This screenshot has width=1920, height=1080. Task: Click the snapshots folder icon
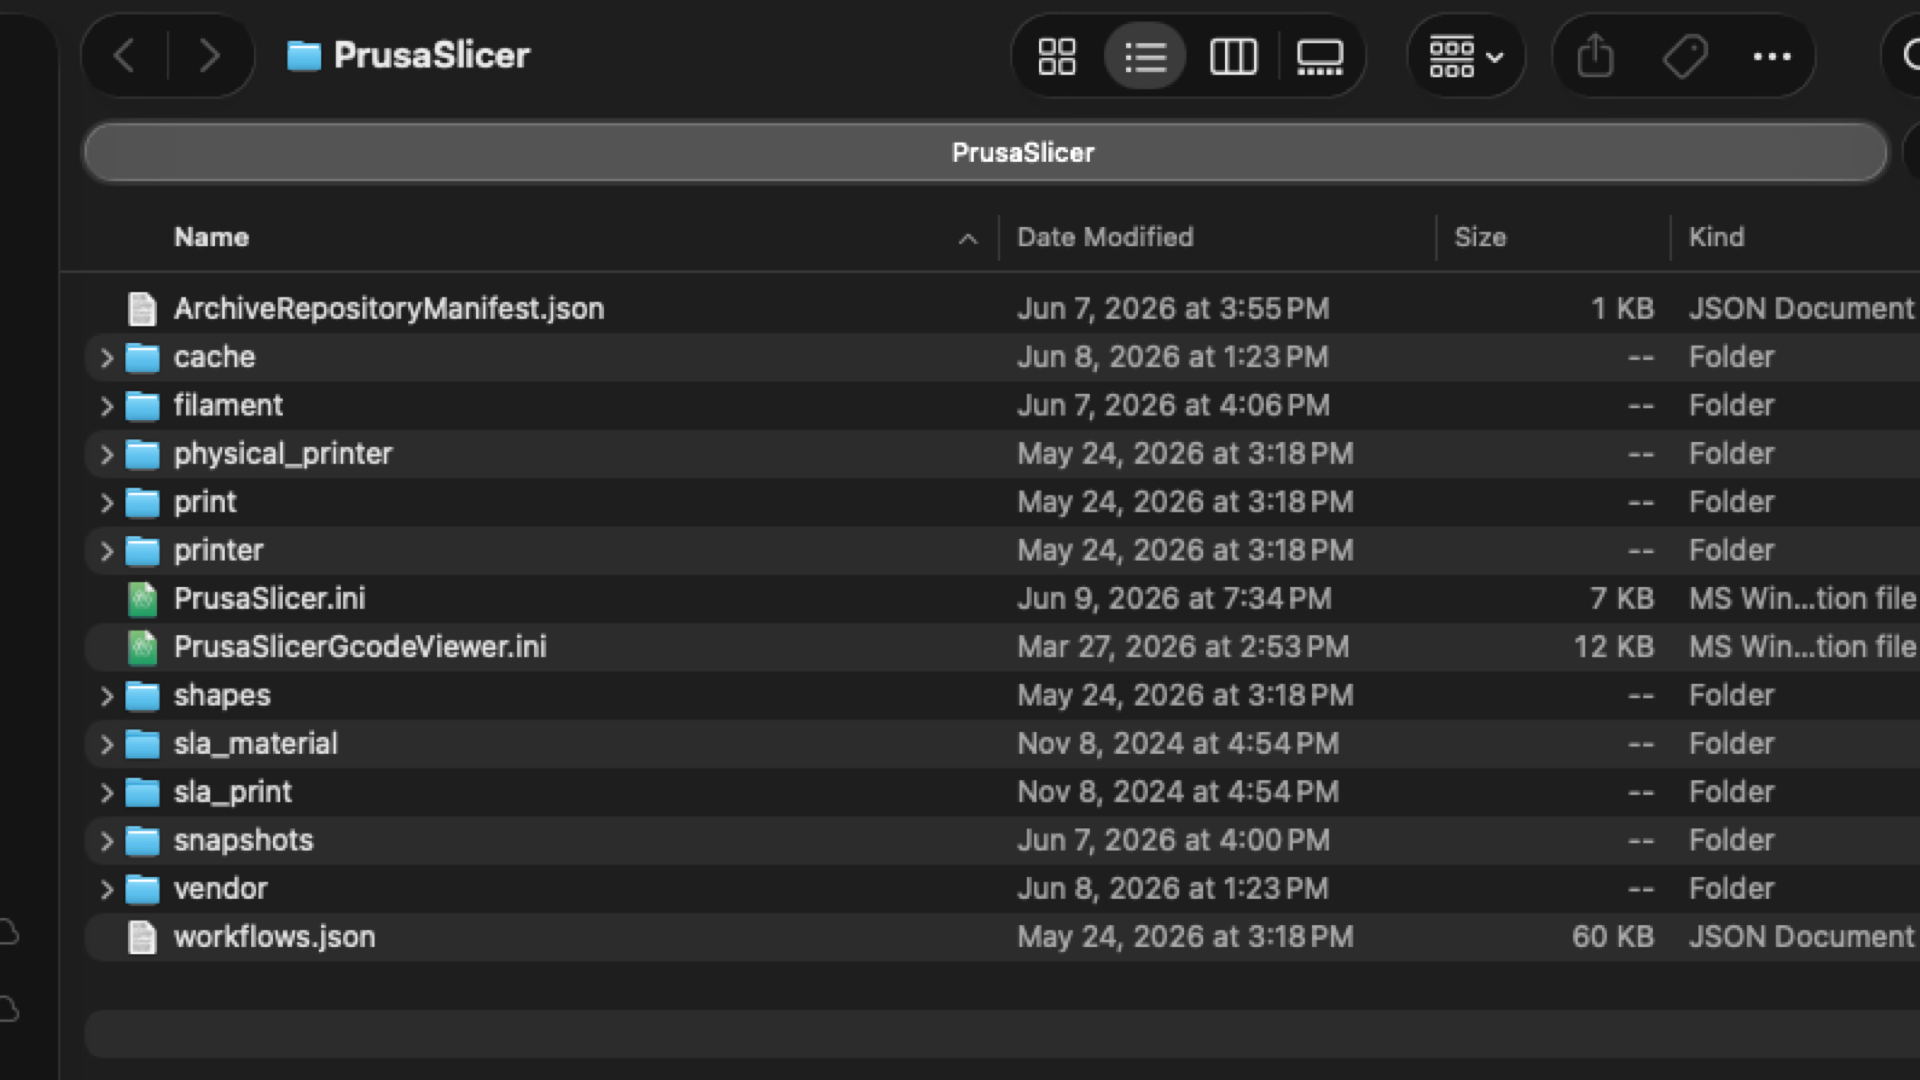tap(142, 841)
